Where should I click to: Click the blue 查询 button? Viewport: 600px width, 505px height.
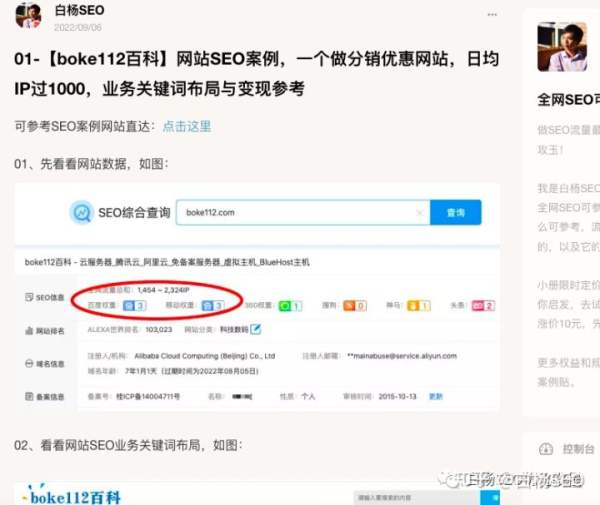(456, 212)
